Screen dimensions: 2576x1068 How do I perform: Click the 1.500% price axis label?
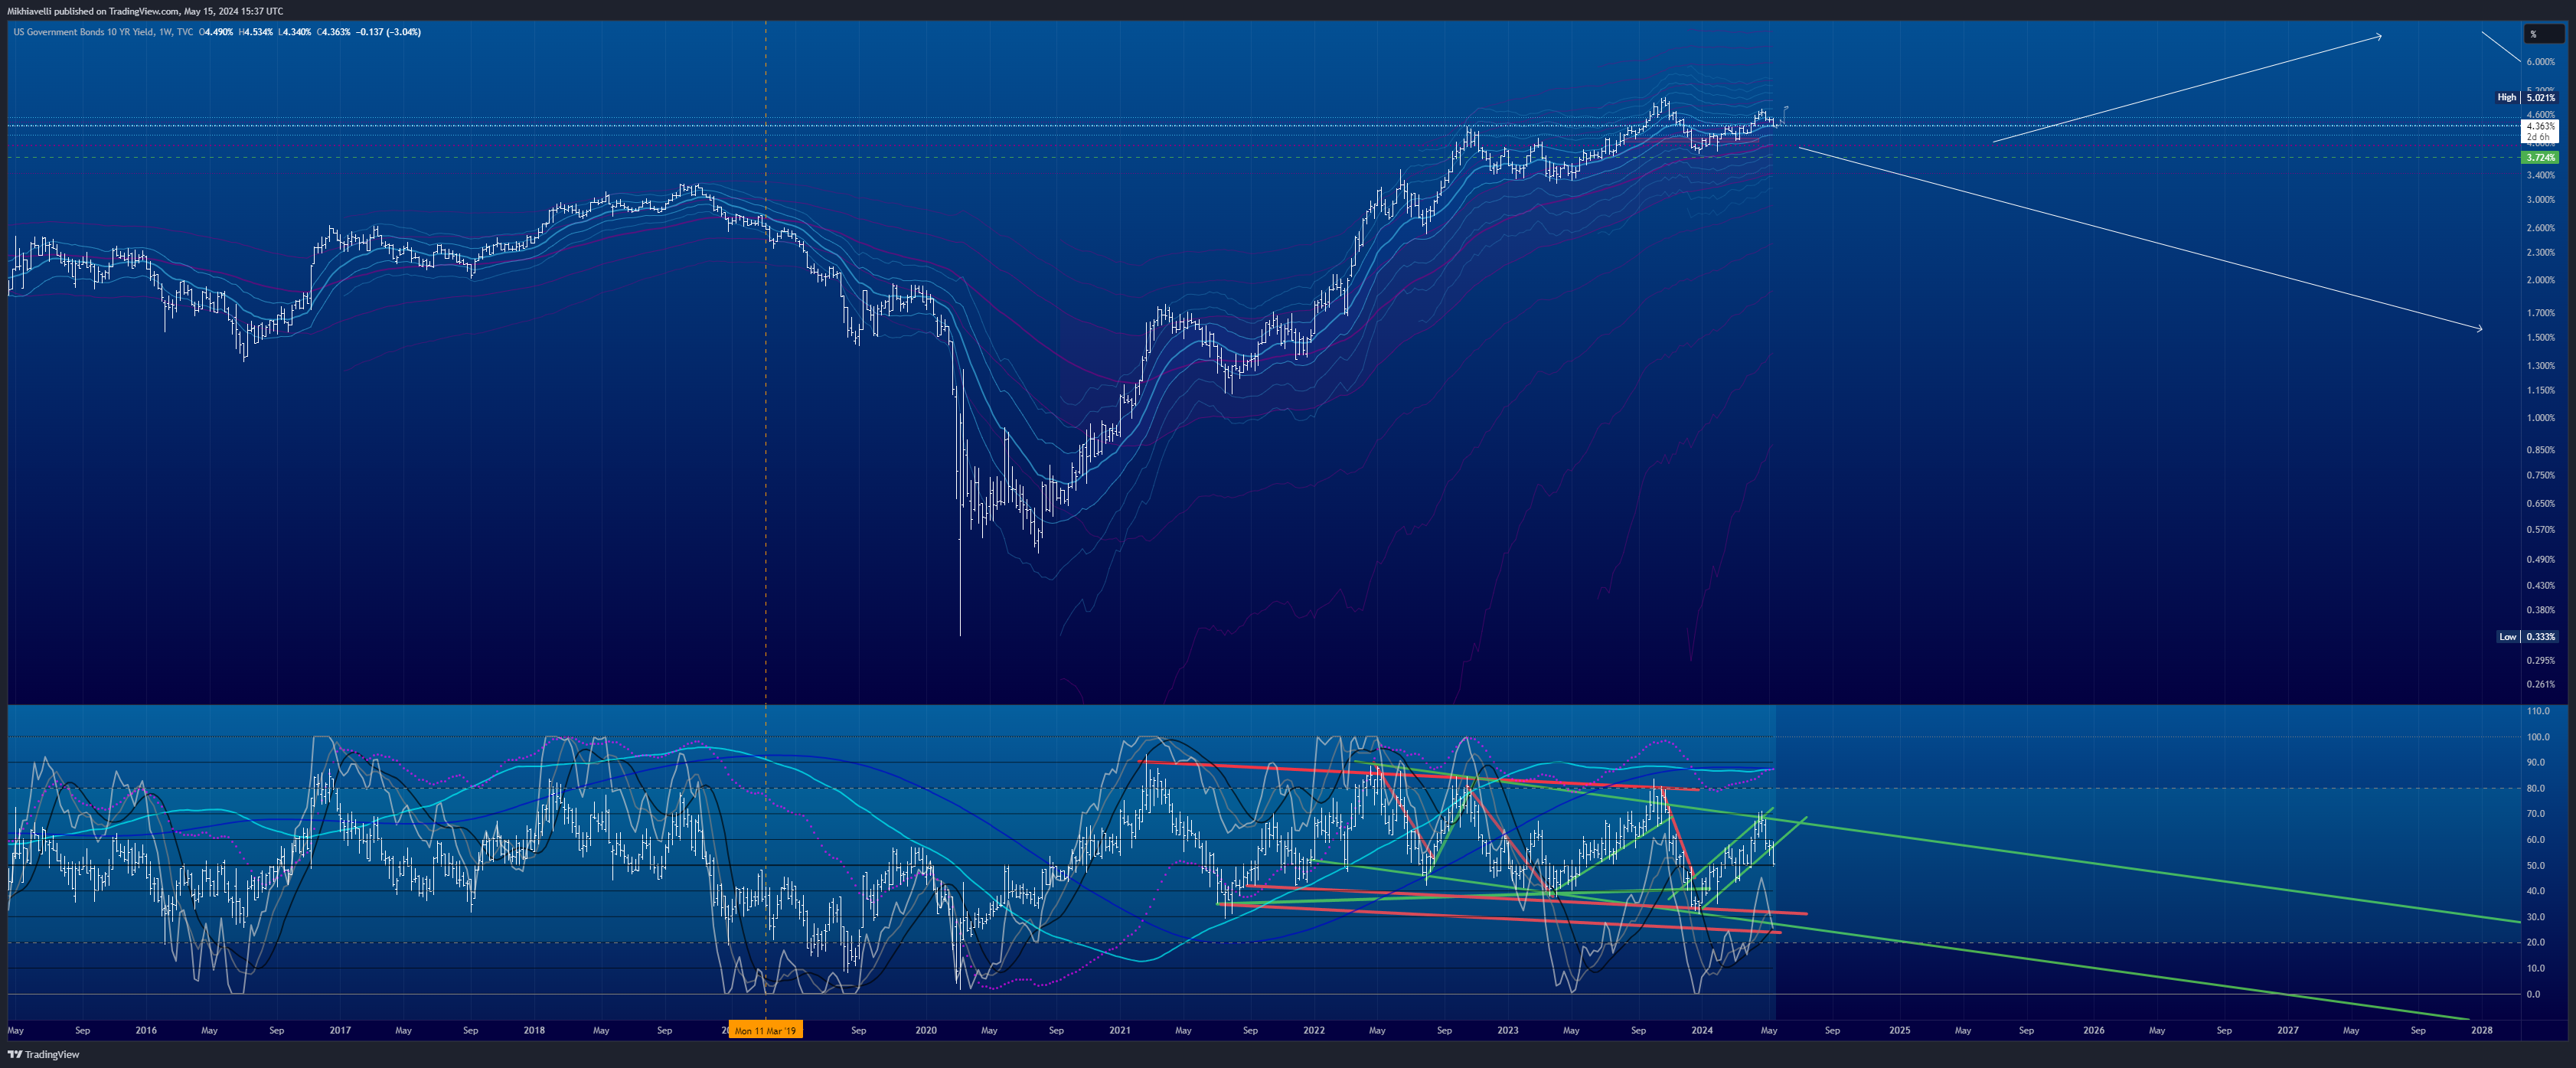(x=2540, y=337)
